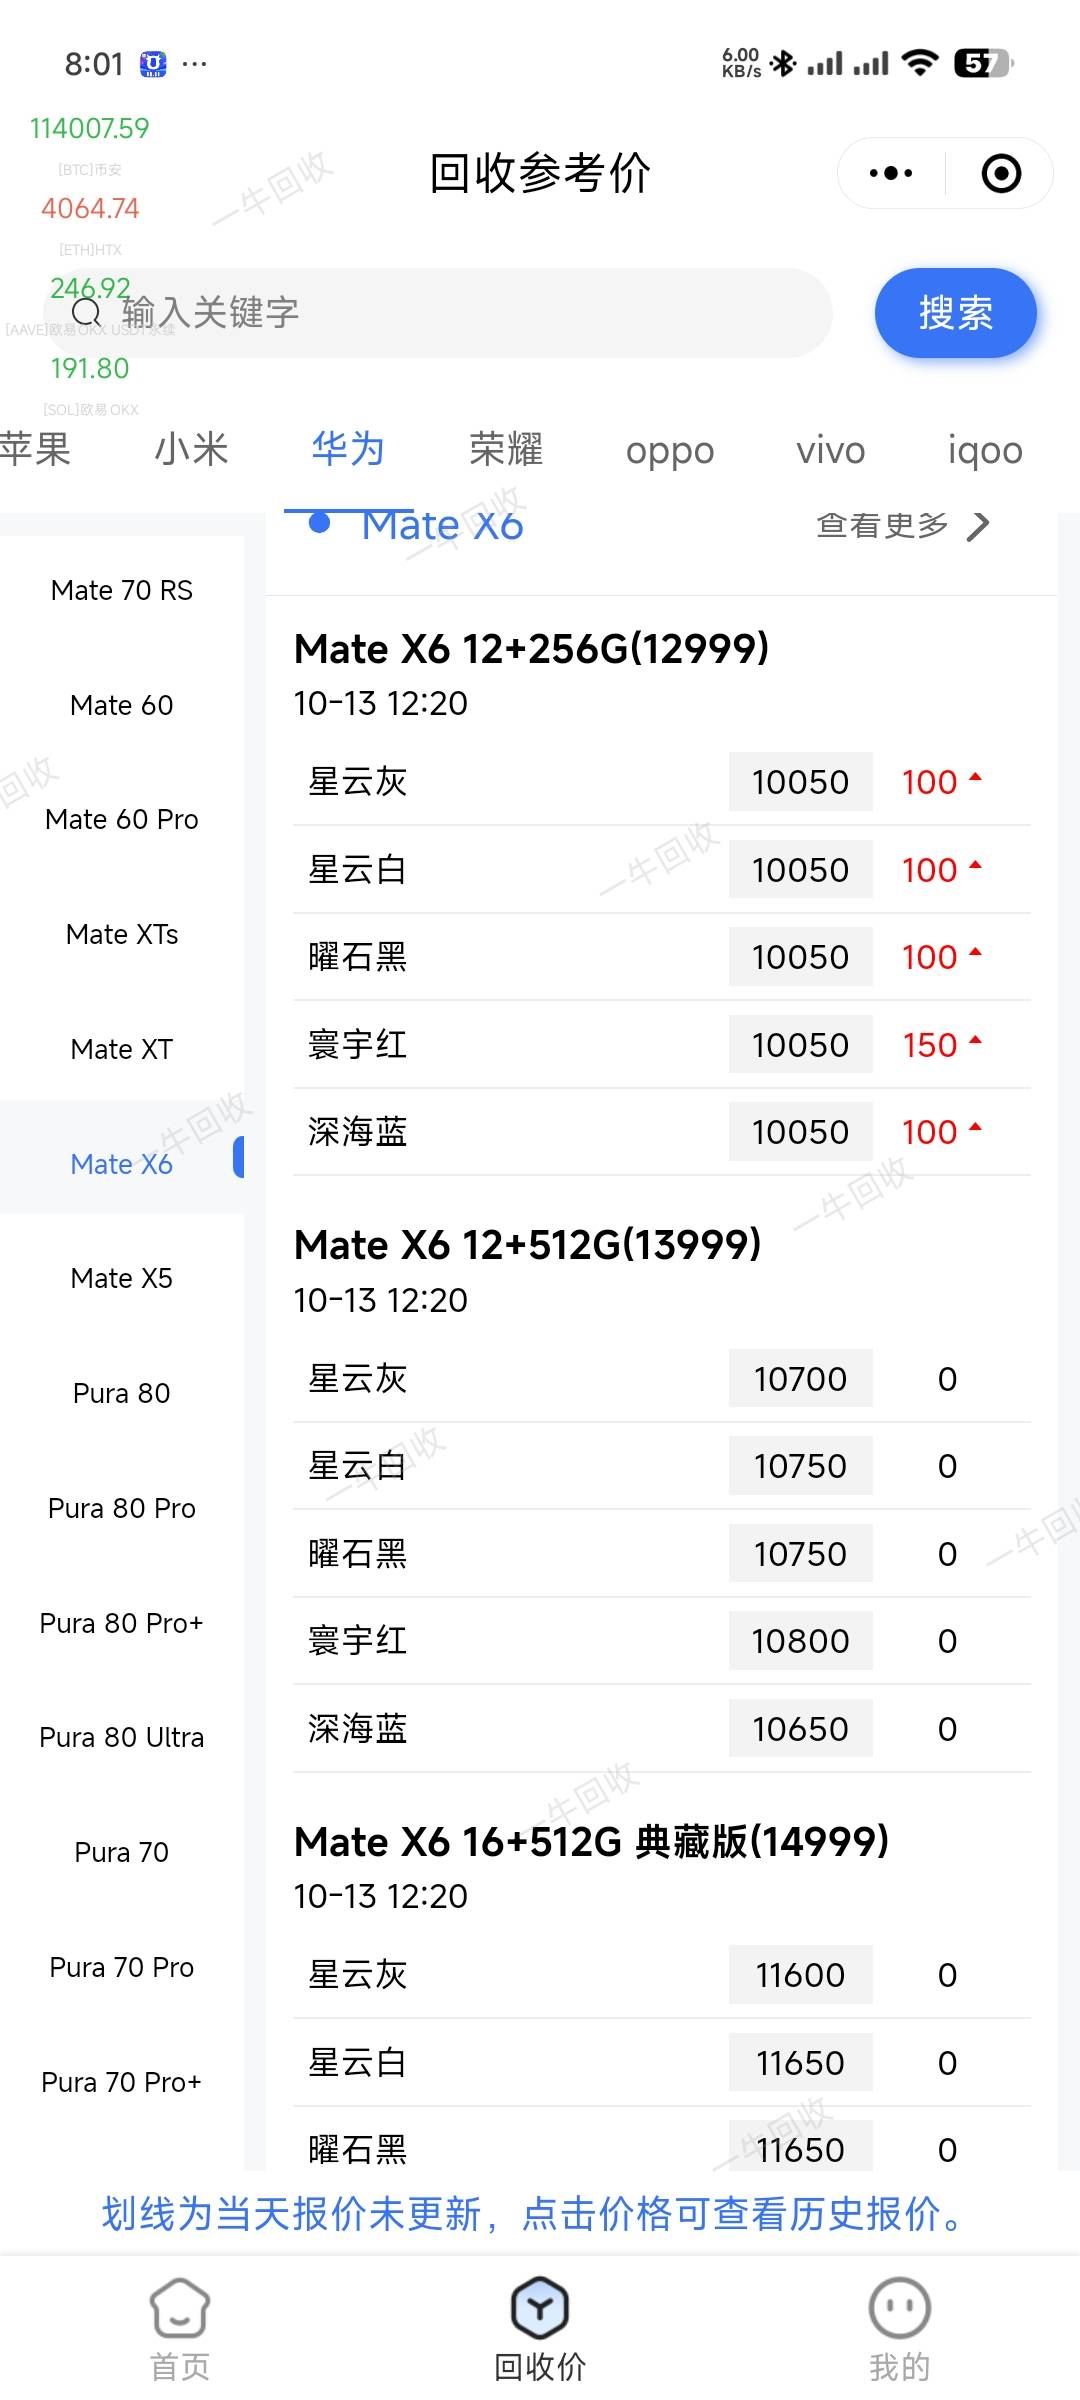
Task: Select Mate 60 Pro in sidebar
Action: pos(122,819)
